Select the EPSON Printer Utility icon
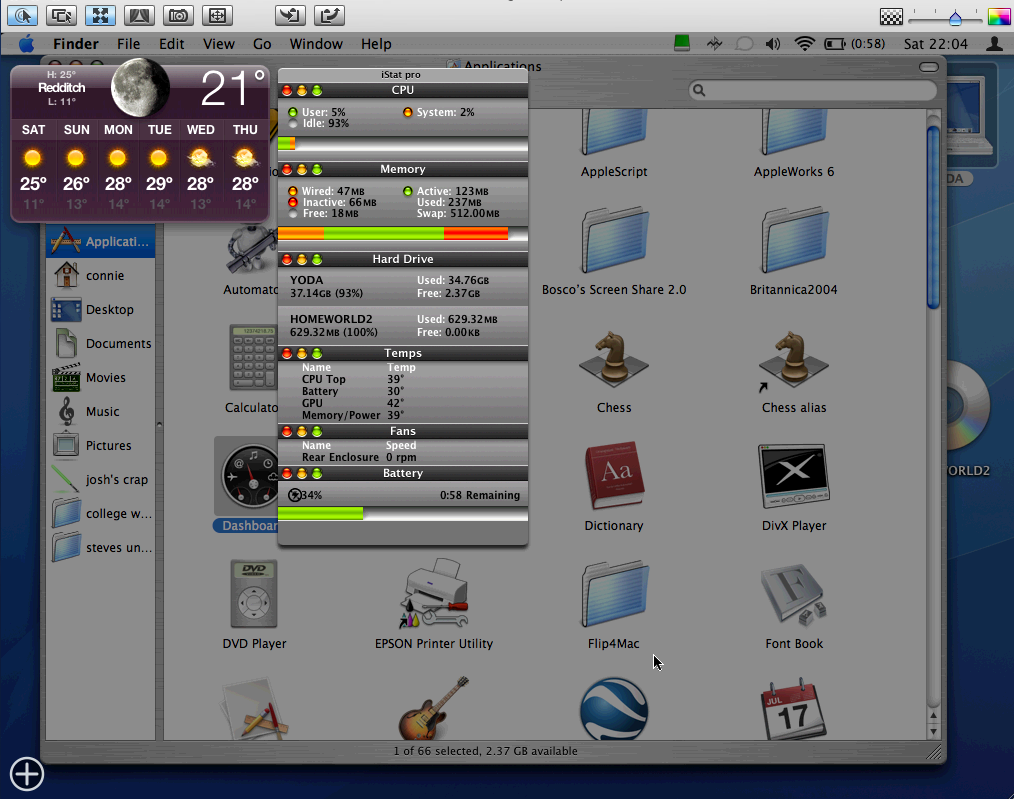The height and width of the screenshot is (799, 1014). [434, 593]
